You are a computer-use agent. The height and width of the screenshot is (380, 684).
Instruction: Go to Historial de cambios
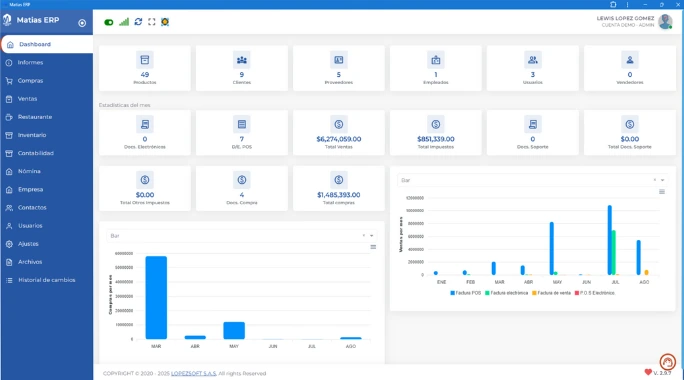click(x=47, y=280)
